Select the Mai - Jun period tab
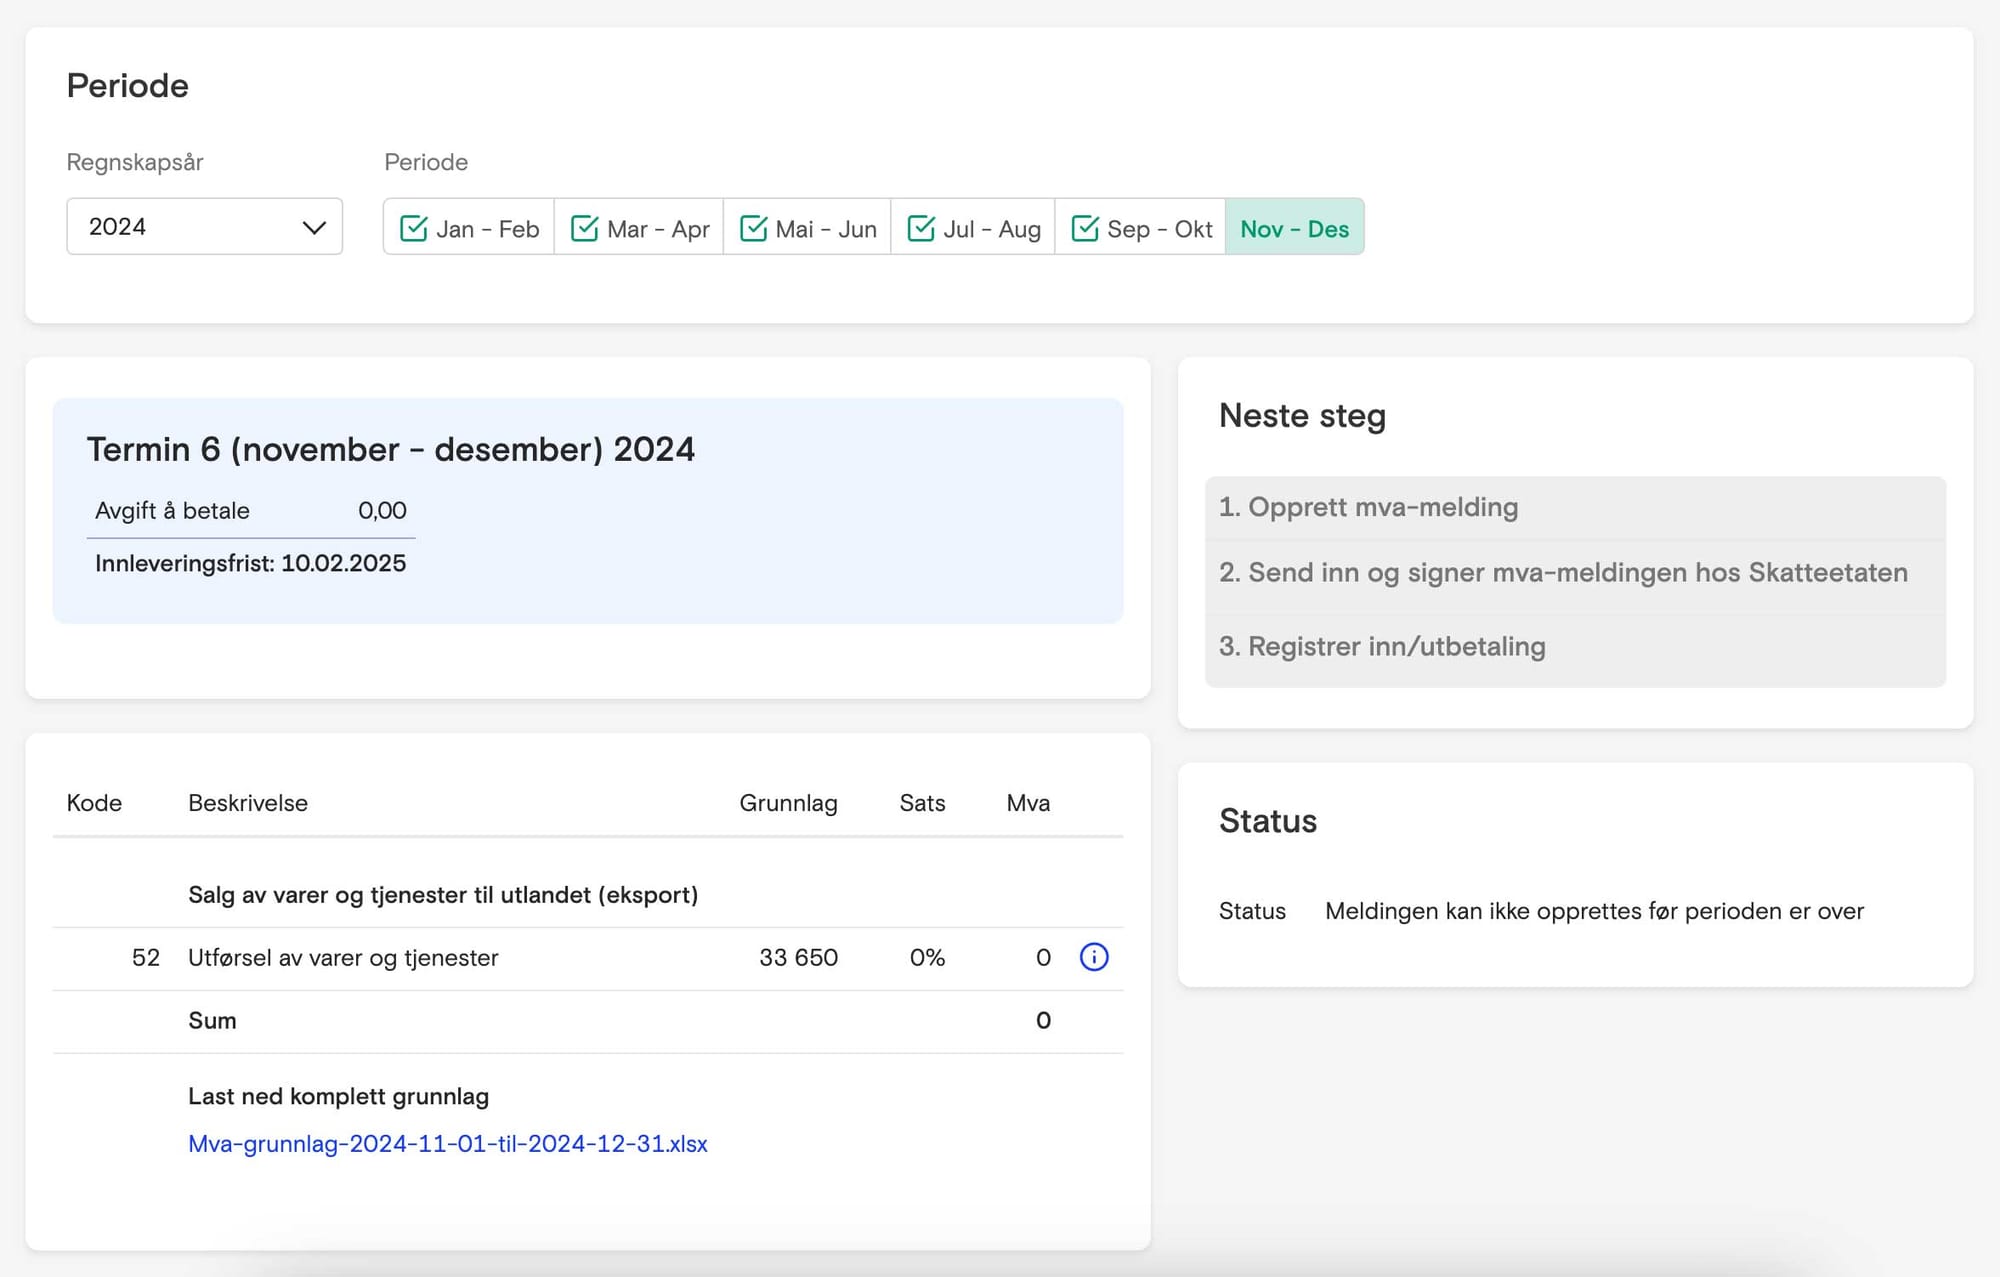Image resolution: width=2000 pixels, height=1277 pixels. (807, 229)
